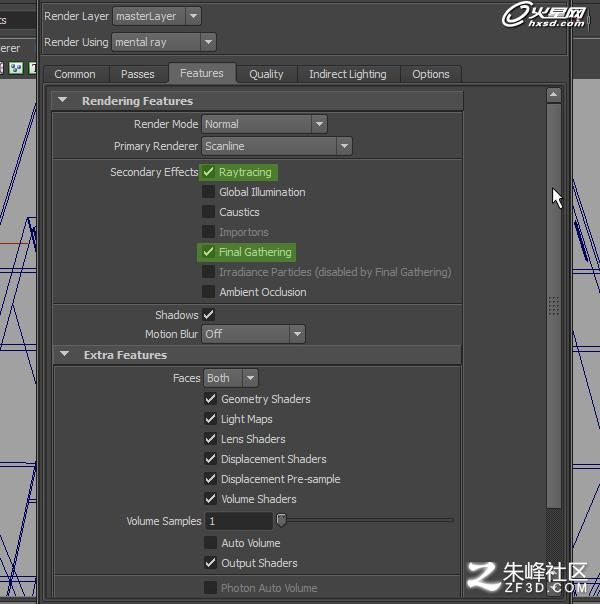Open the Motion Blur Off dropdown
600x604 pixels.
coord(253,334)
